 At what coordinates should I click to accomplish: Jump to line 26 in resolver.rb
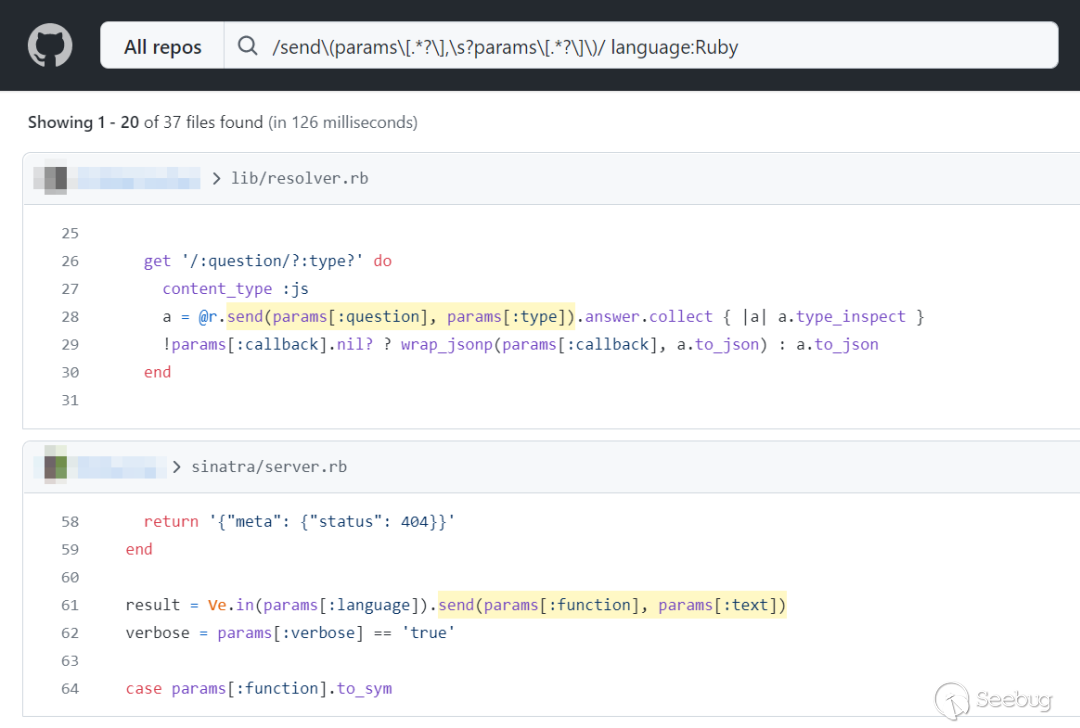(69, 261)
